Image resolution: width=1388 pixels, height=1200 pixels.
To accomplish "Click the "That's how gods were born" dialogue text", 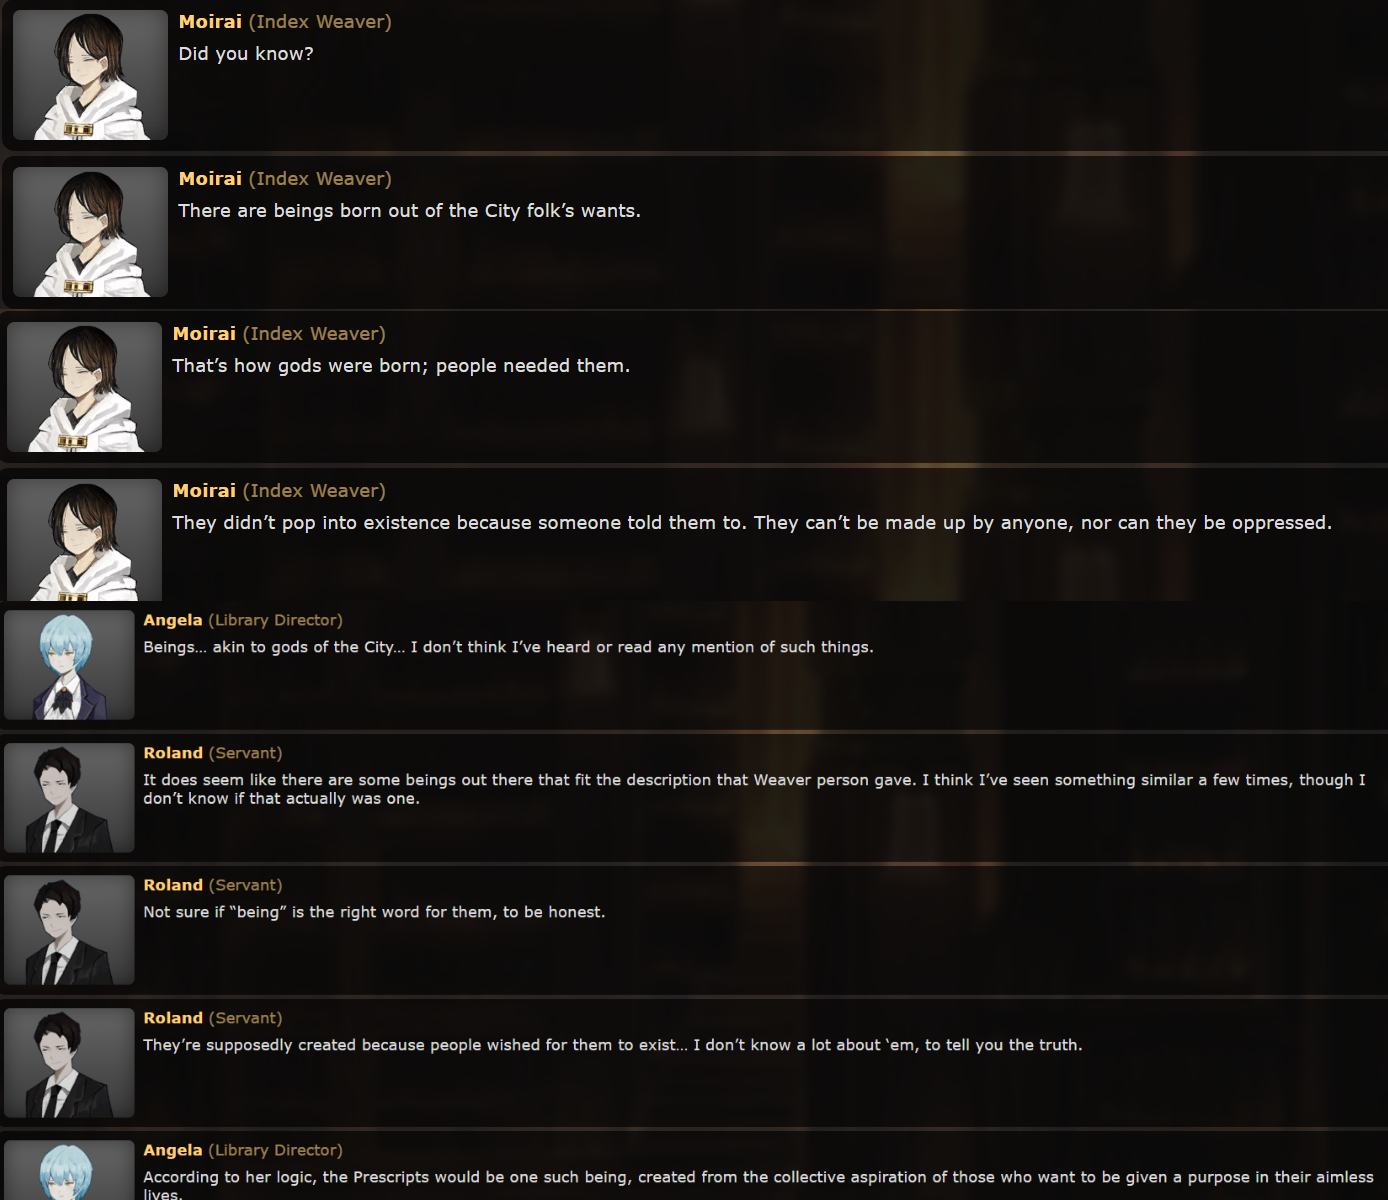I will coord(401,366).
